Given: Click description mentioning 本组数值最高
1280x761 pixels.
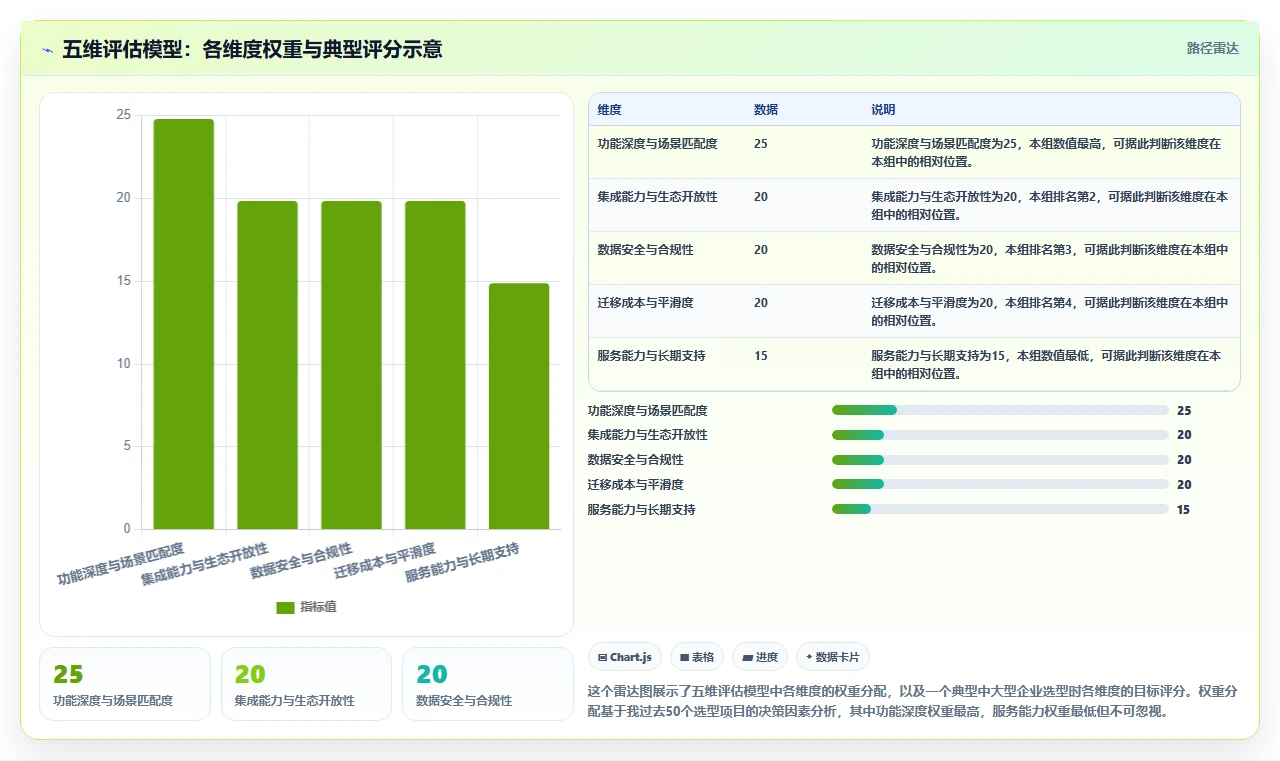Looking at the screenshot, I should coord(1047,153).
